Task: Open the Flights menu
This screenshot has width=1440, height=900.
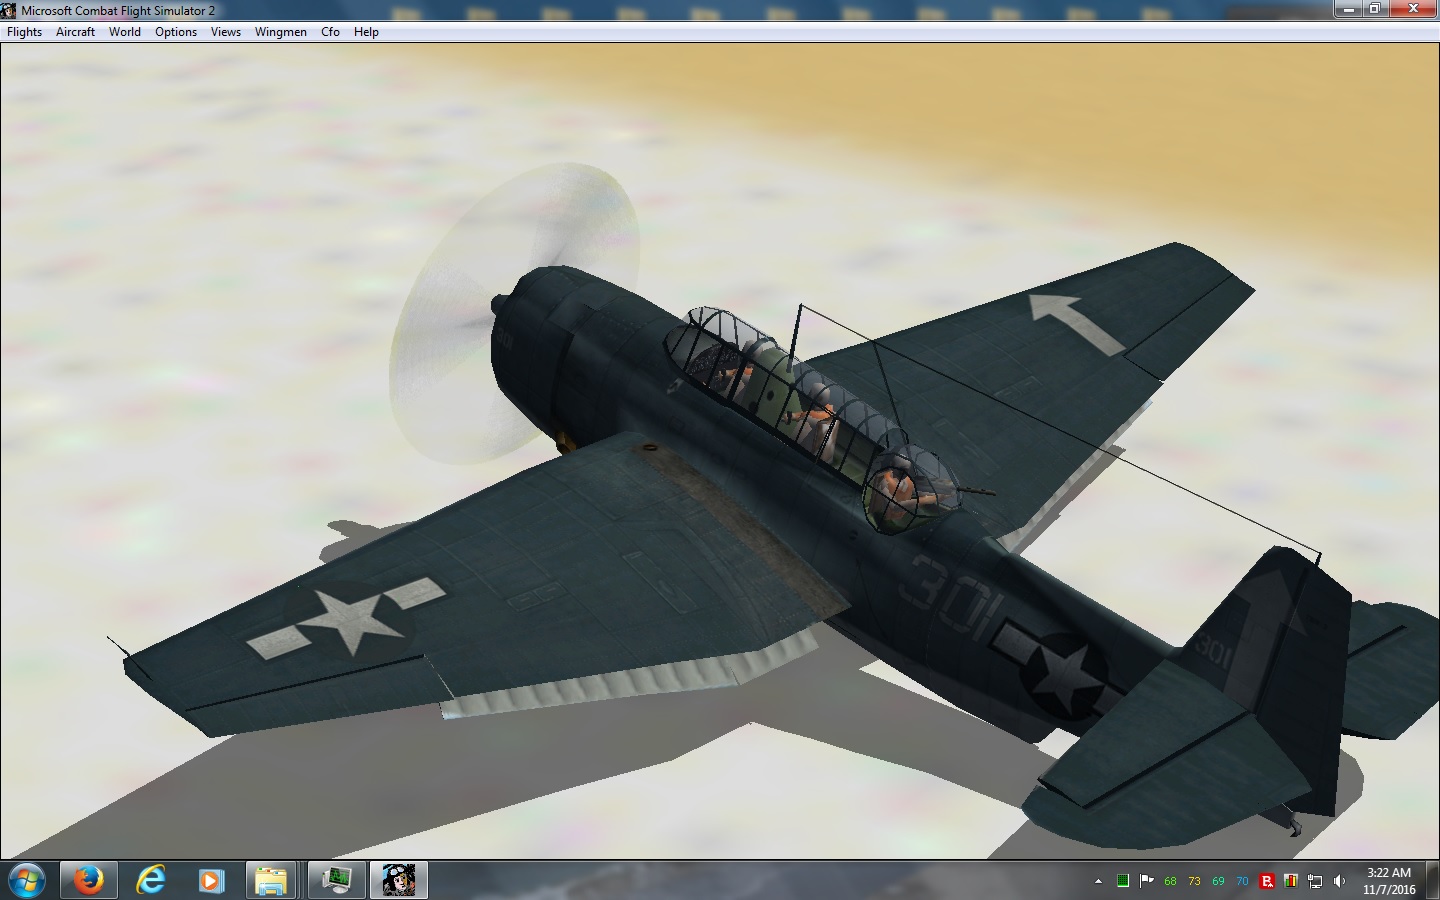Action: coord(24,32)
